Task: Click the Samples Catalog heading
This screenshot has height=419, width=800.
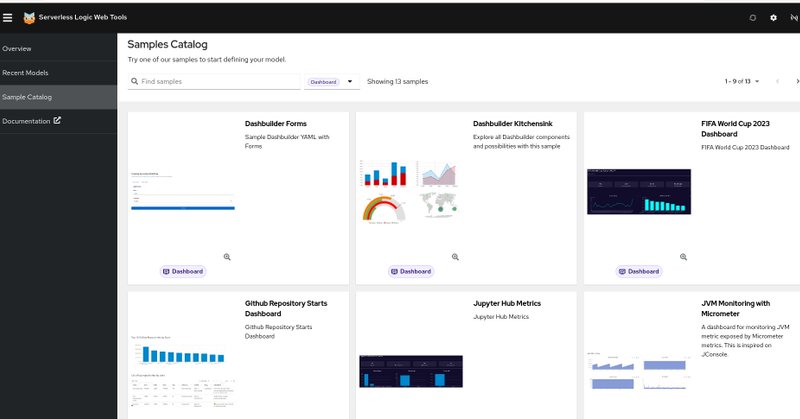Action: (x=167, y=44)
